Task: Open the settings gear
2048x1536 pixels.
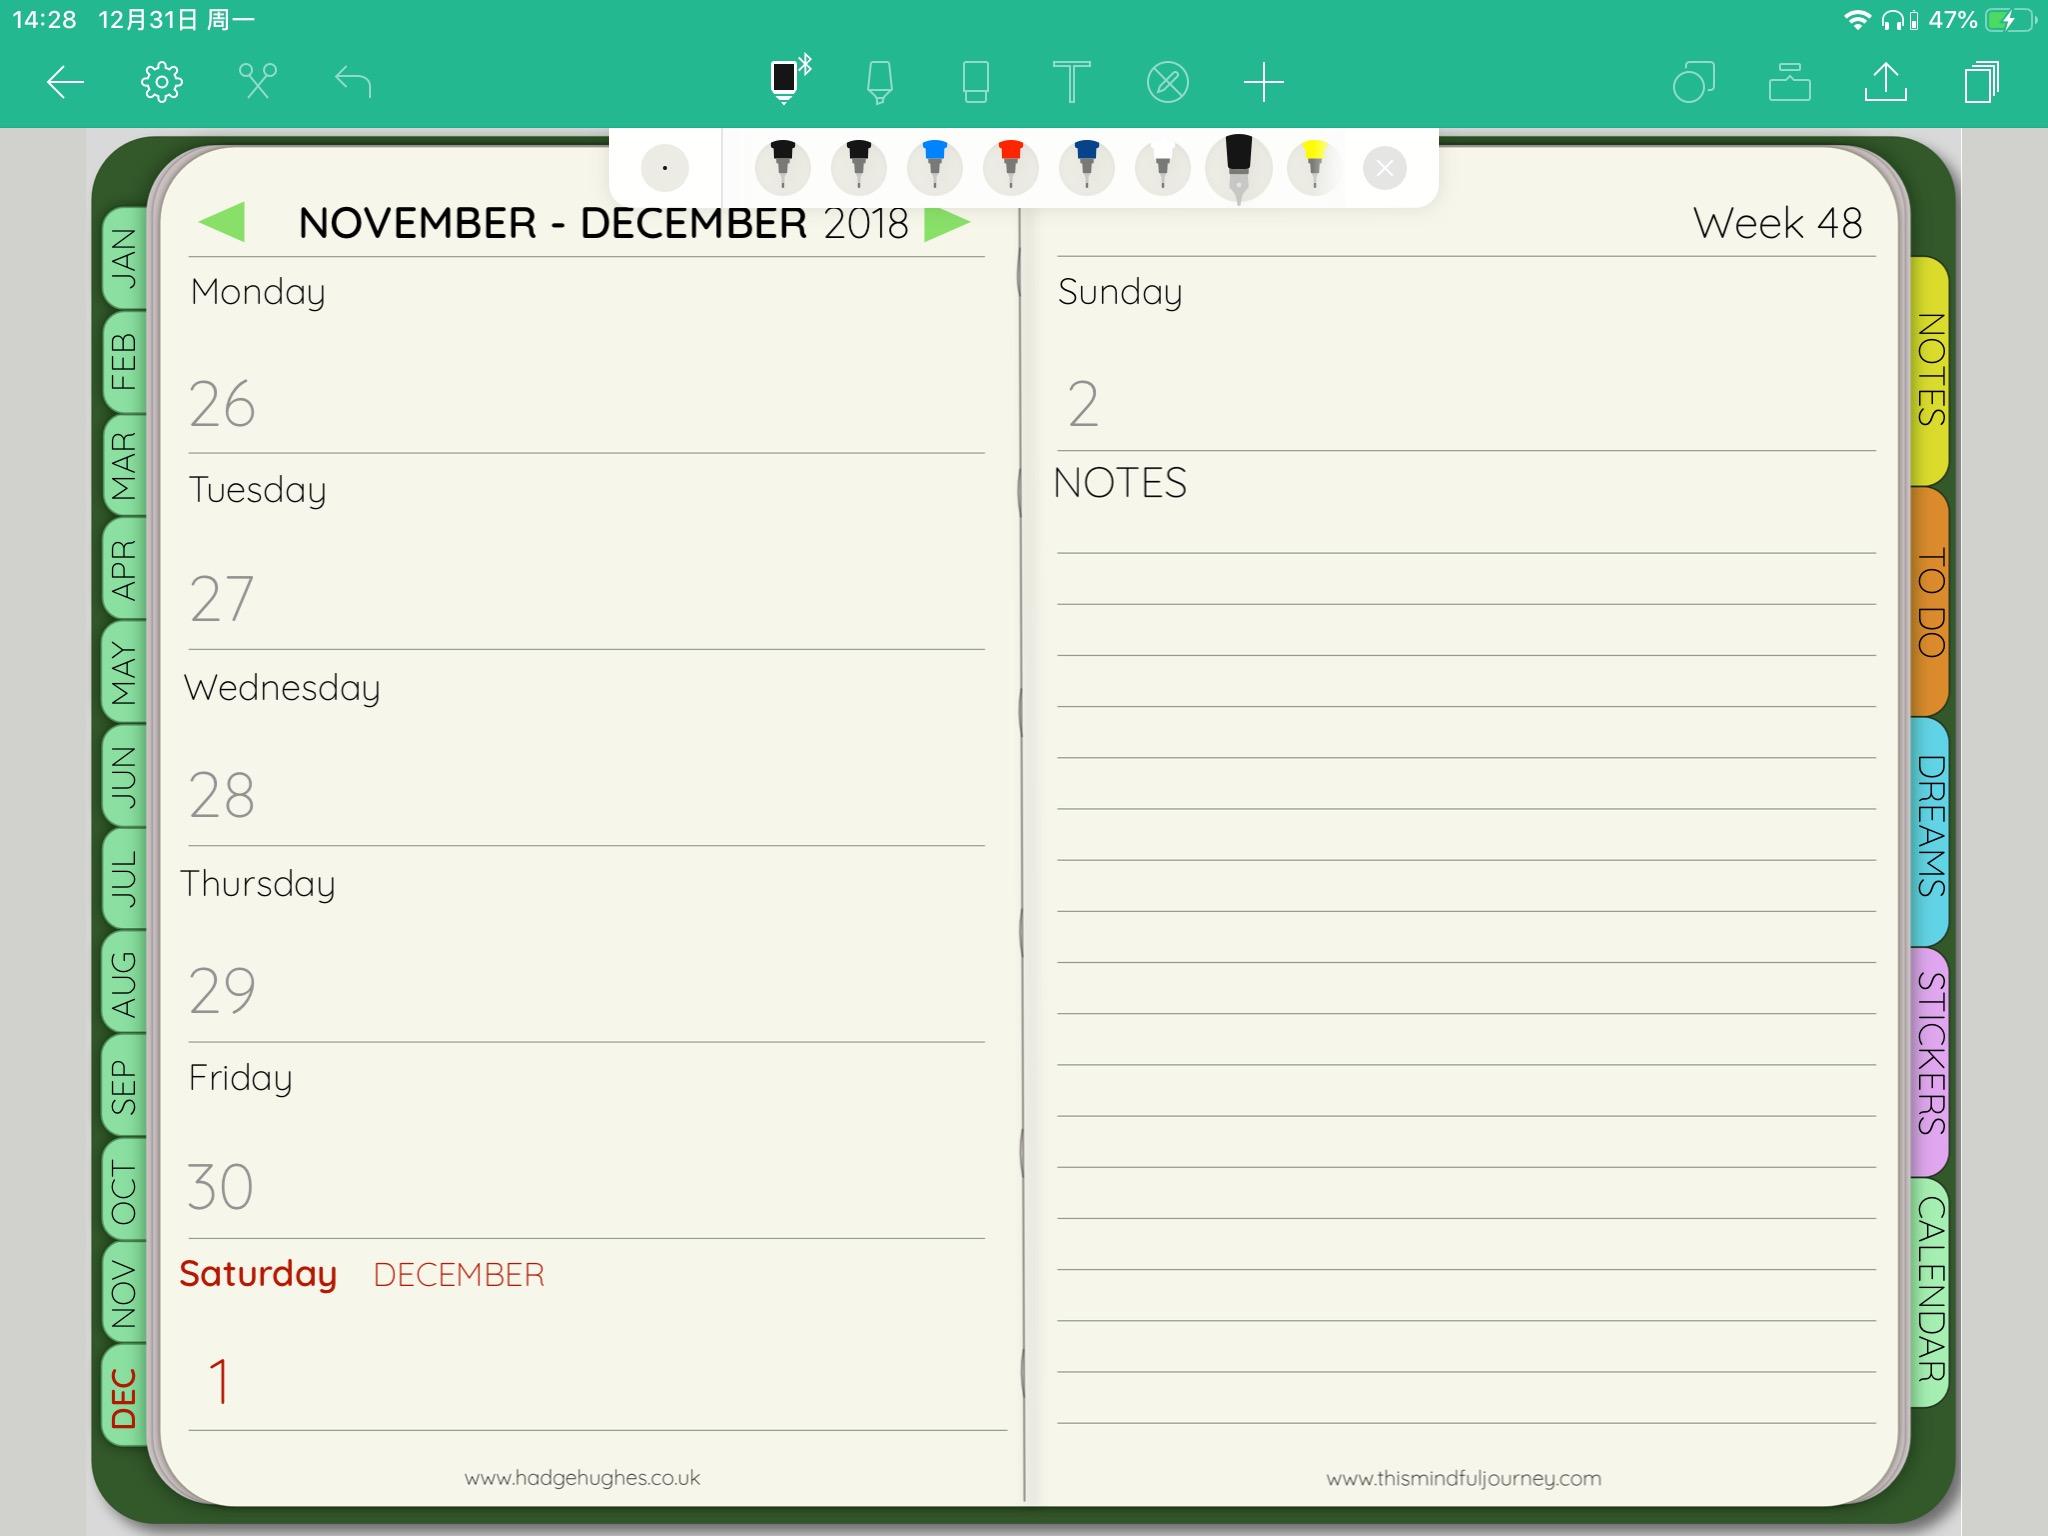Action: coord(160,82)
